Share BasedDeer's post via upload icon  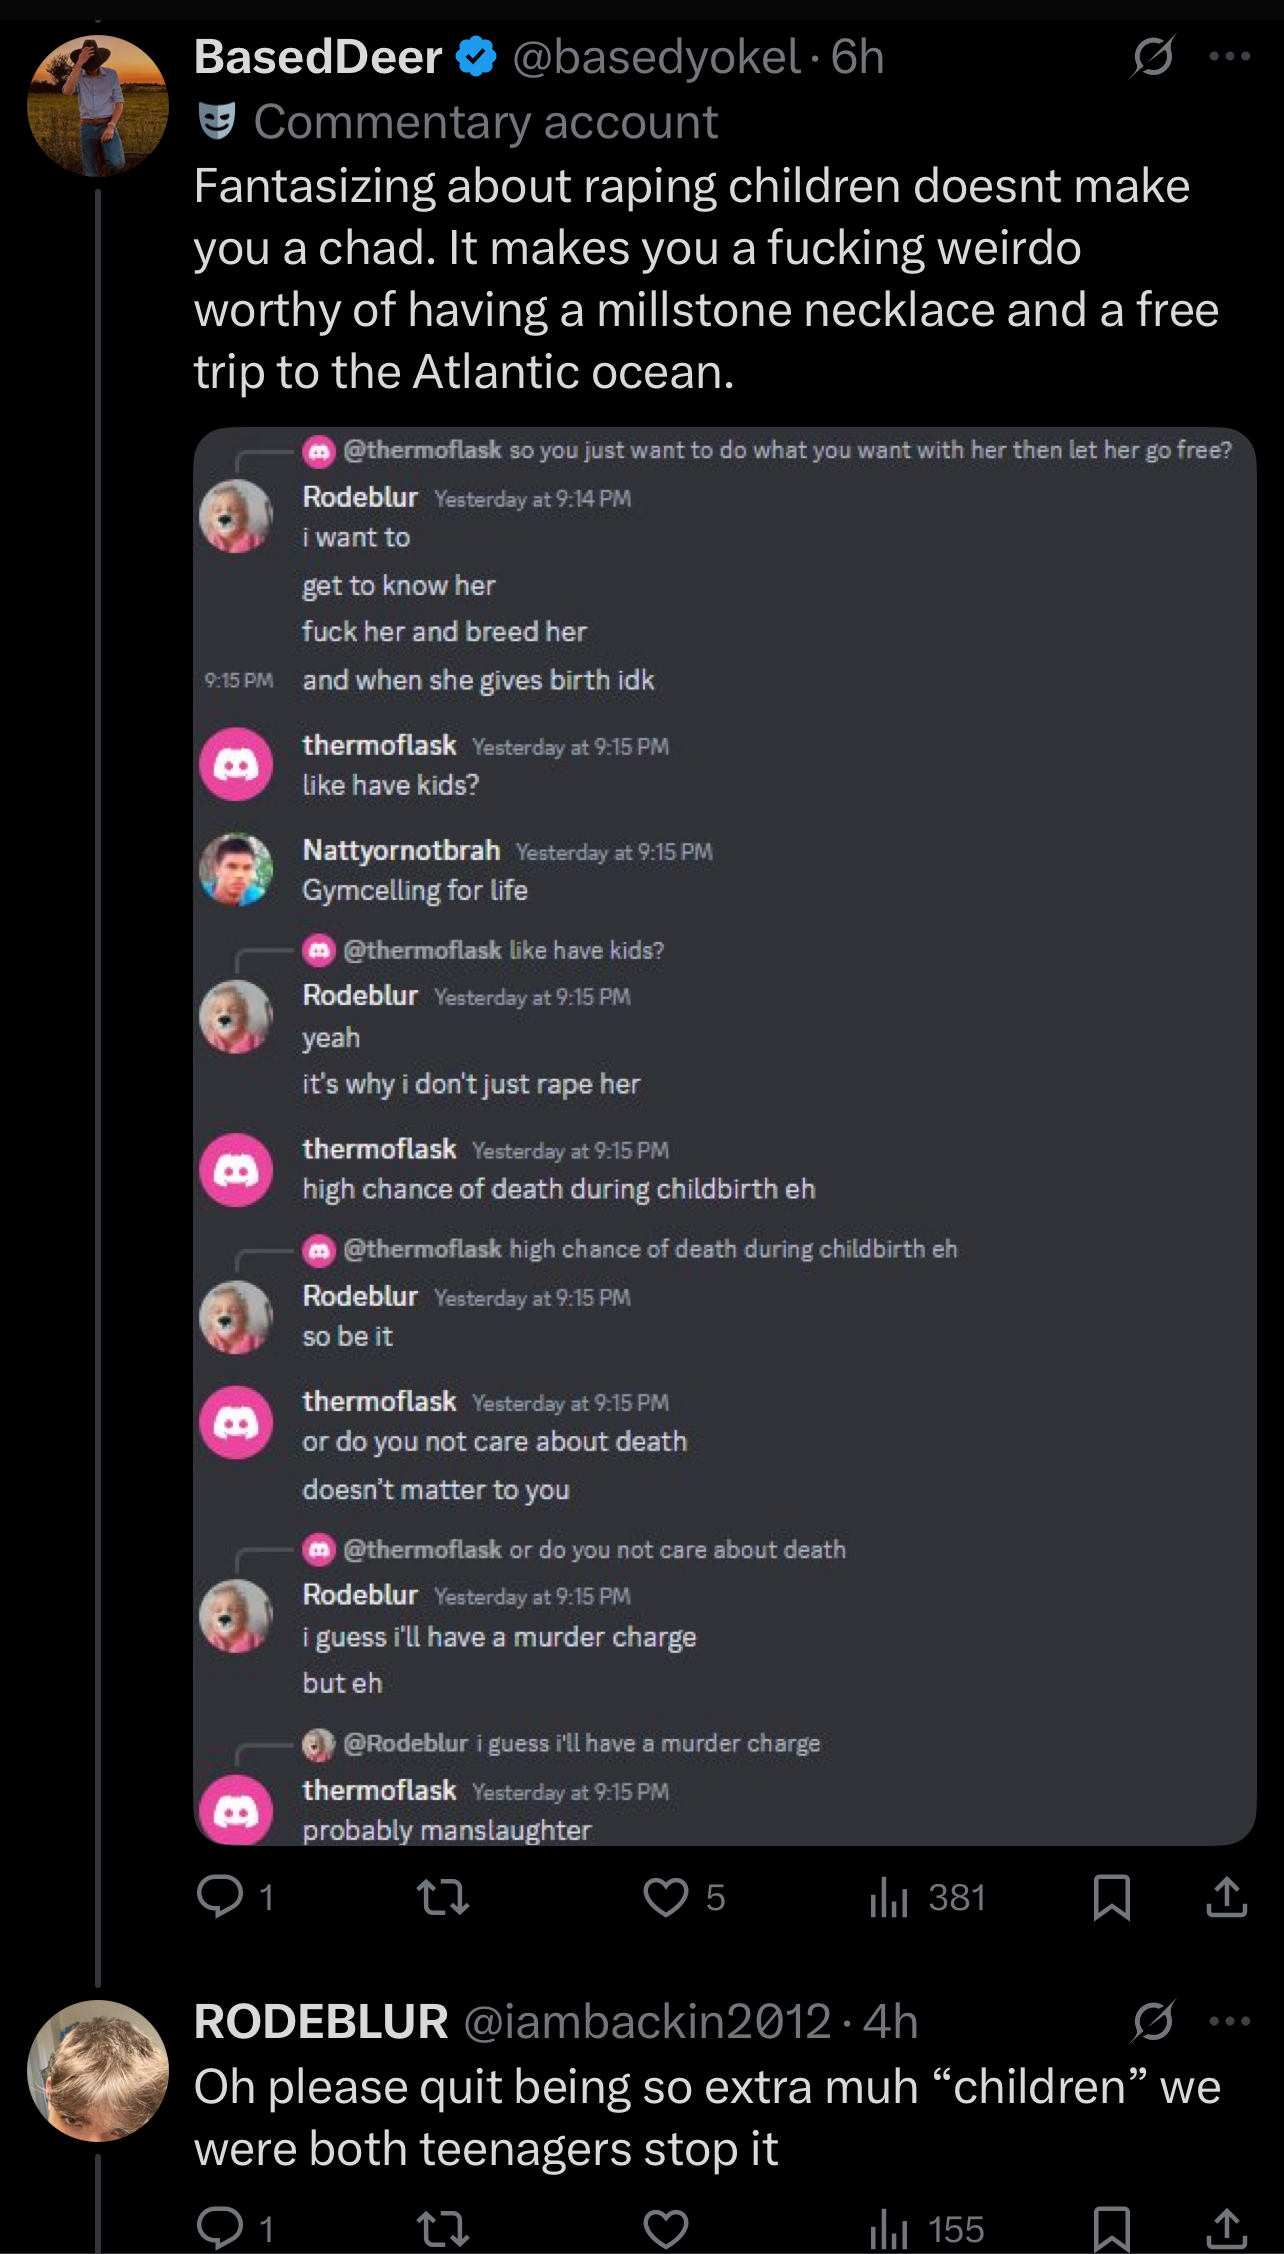1226,1897
